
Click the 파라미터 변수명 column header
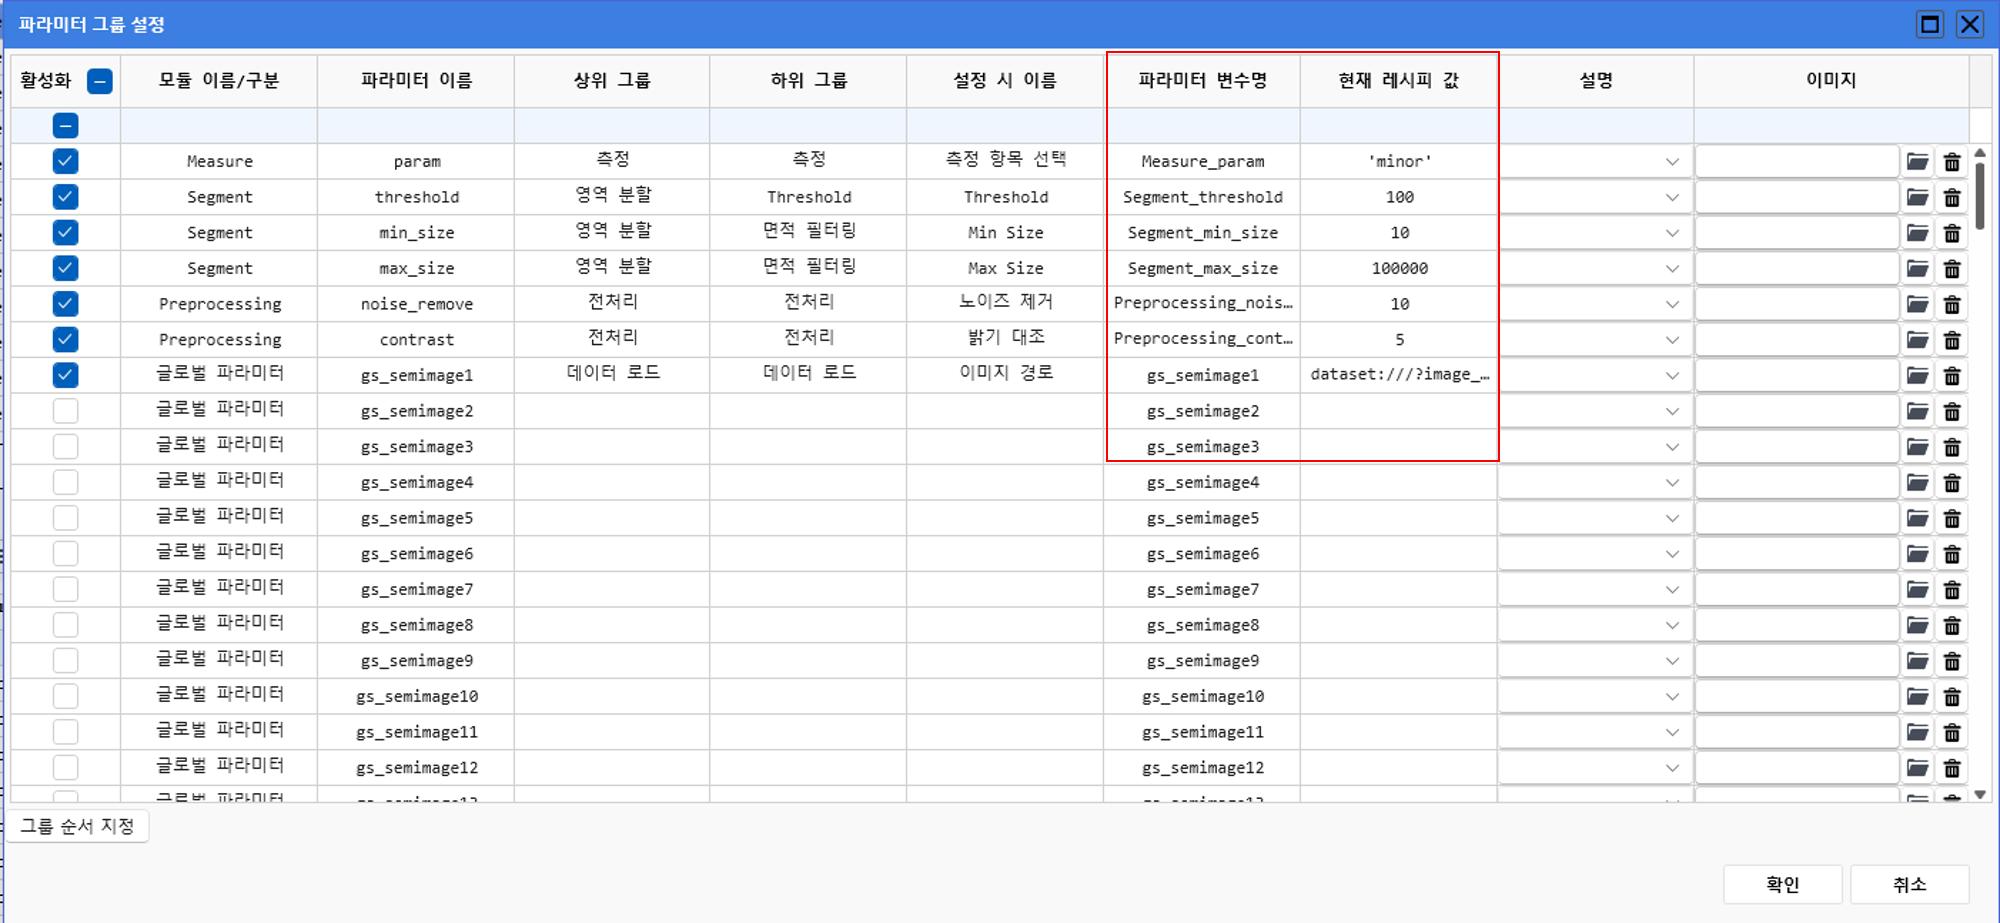pyautogui.click(x=1202, y=81)
